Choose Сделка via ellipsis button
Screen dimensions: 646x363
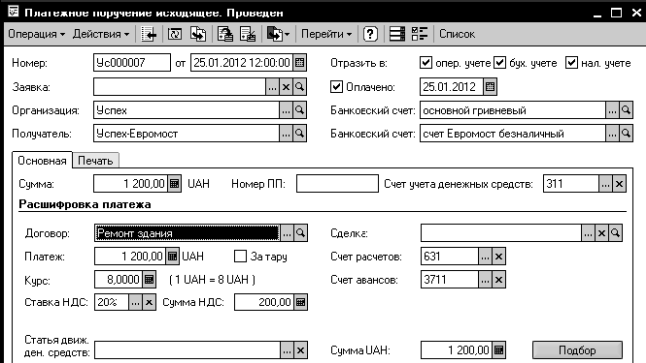point(588,233)
